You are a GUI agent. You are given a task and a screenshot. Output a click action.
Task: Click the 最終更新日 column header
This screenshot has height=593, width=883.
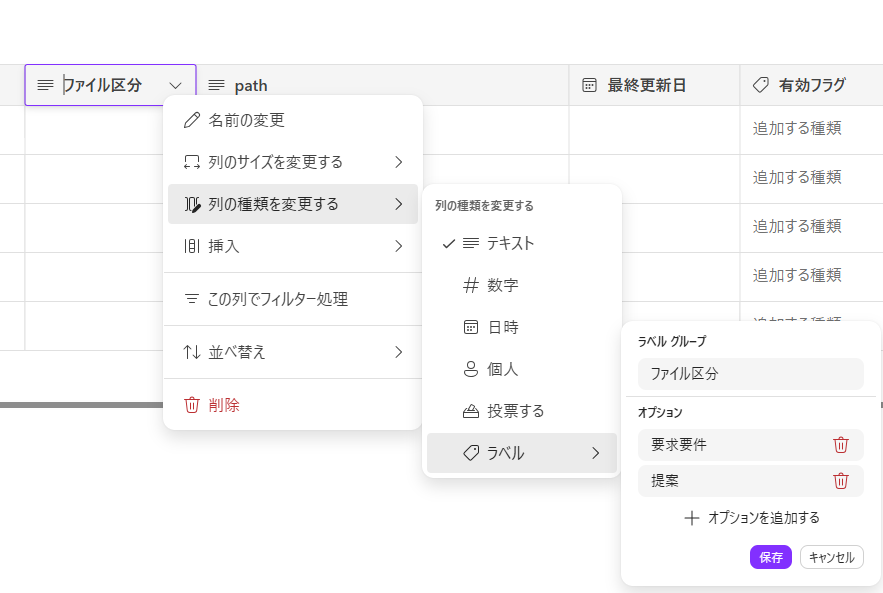[x=654, y=85]
